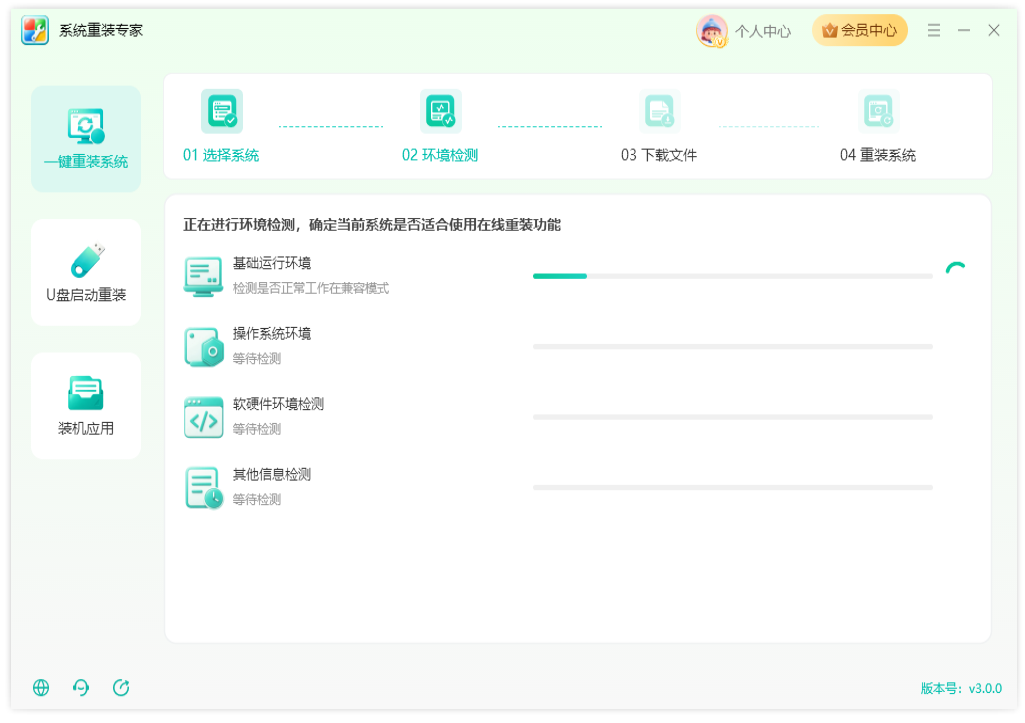Click the 03 下载文件 step label
The width and height of the screenshot is (1025, 723).
[x=659, y=155]
